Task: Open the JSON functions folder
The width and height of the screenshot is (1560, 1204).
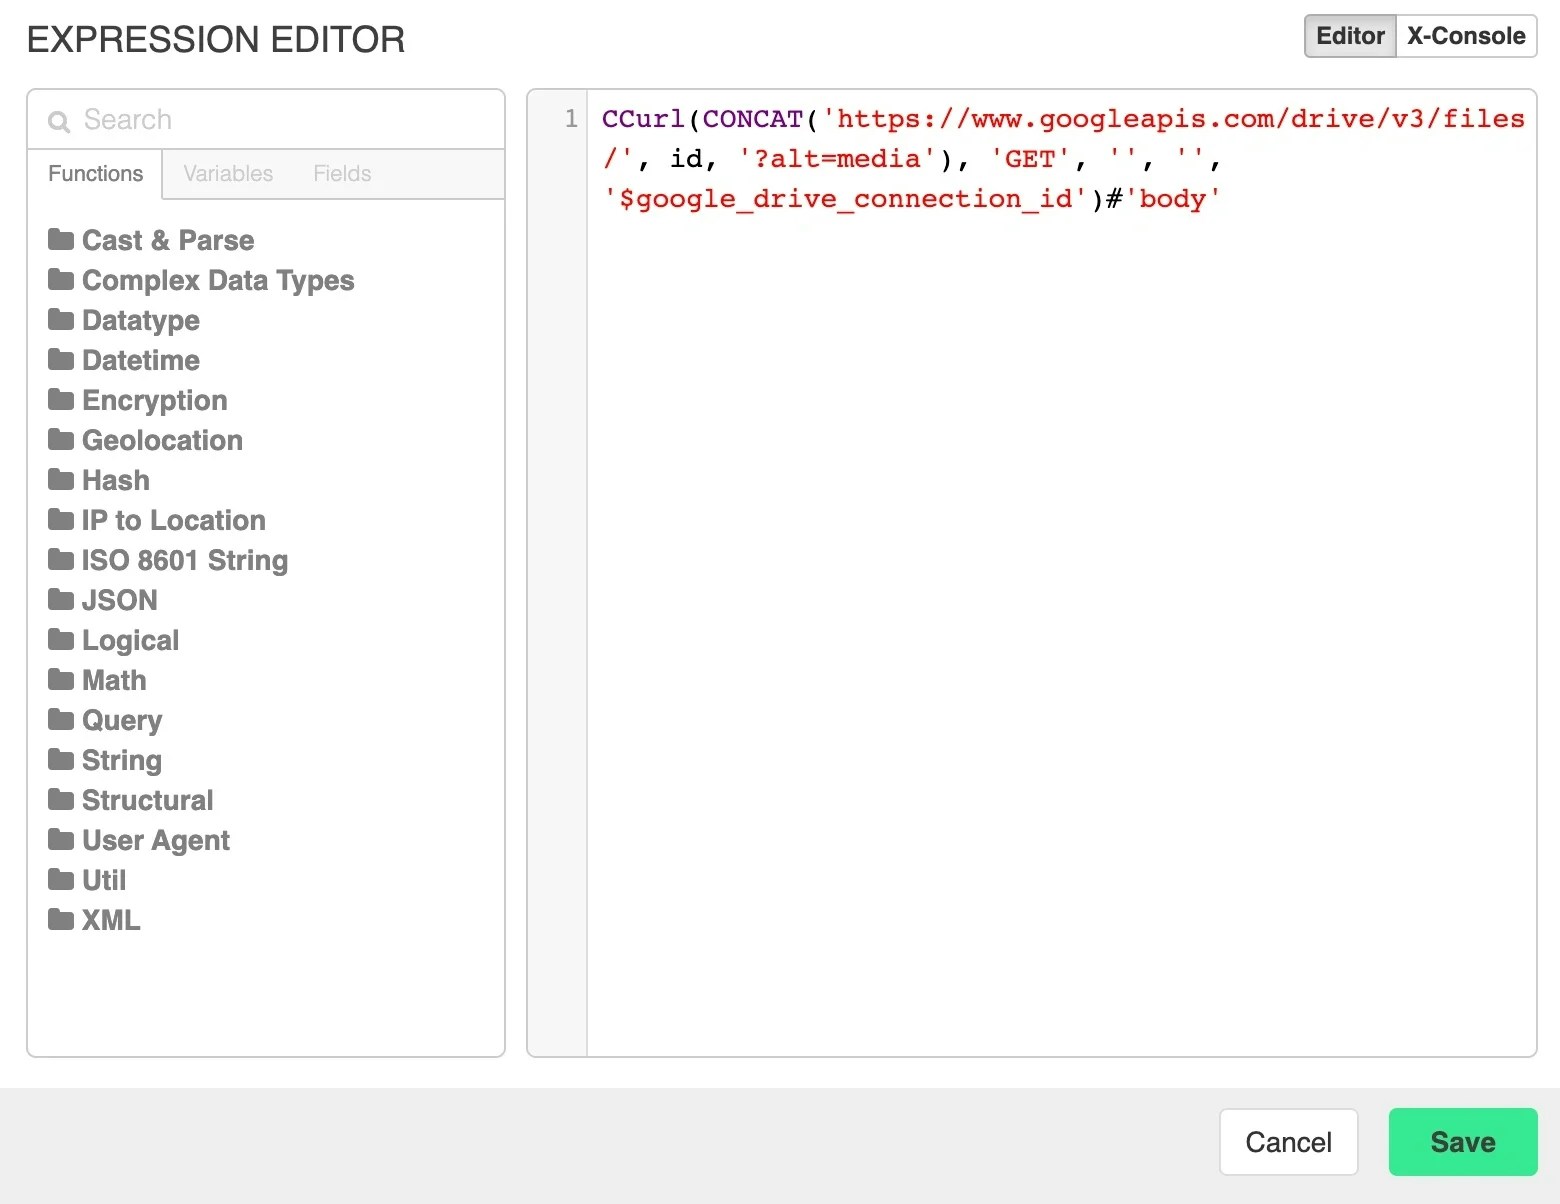Action: click(60, 600)
